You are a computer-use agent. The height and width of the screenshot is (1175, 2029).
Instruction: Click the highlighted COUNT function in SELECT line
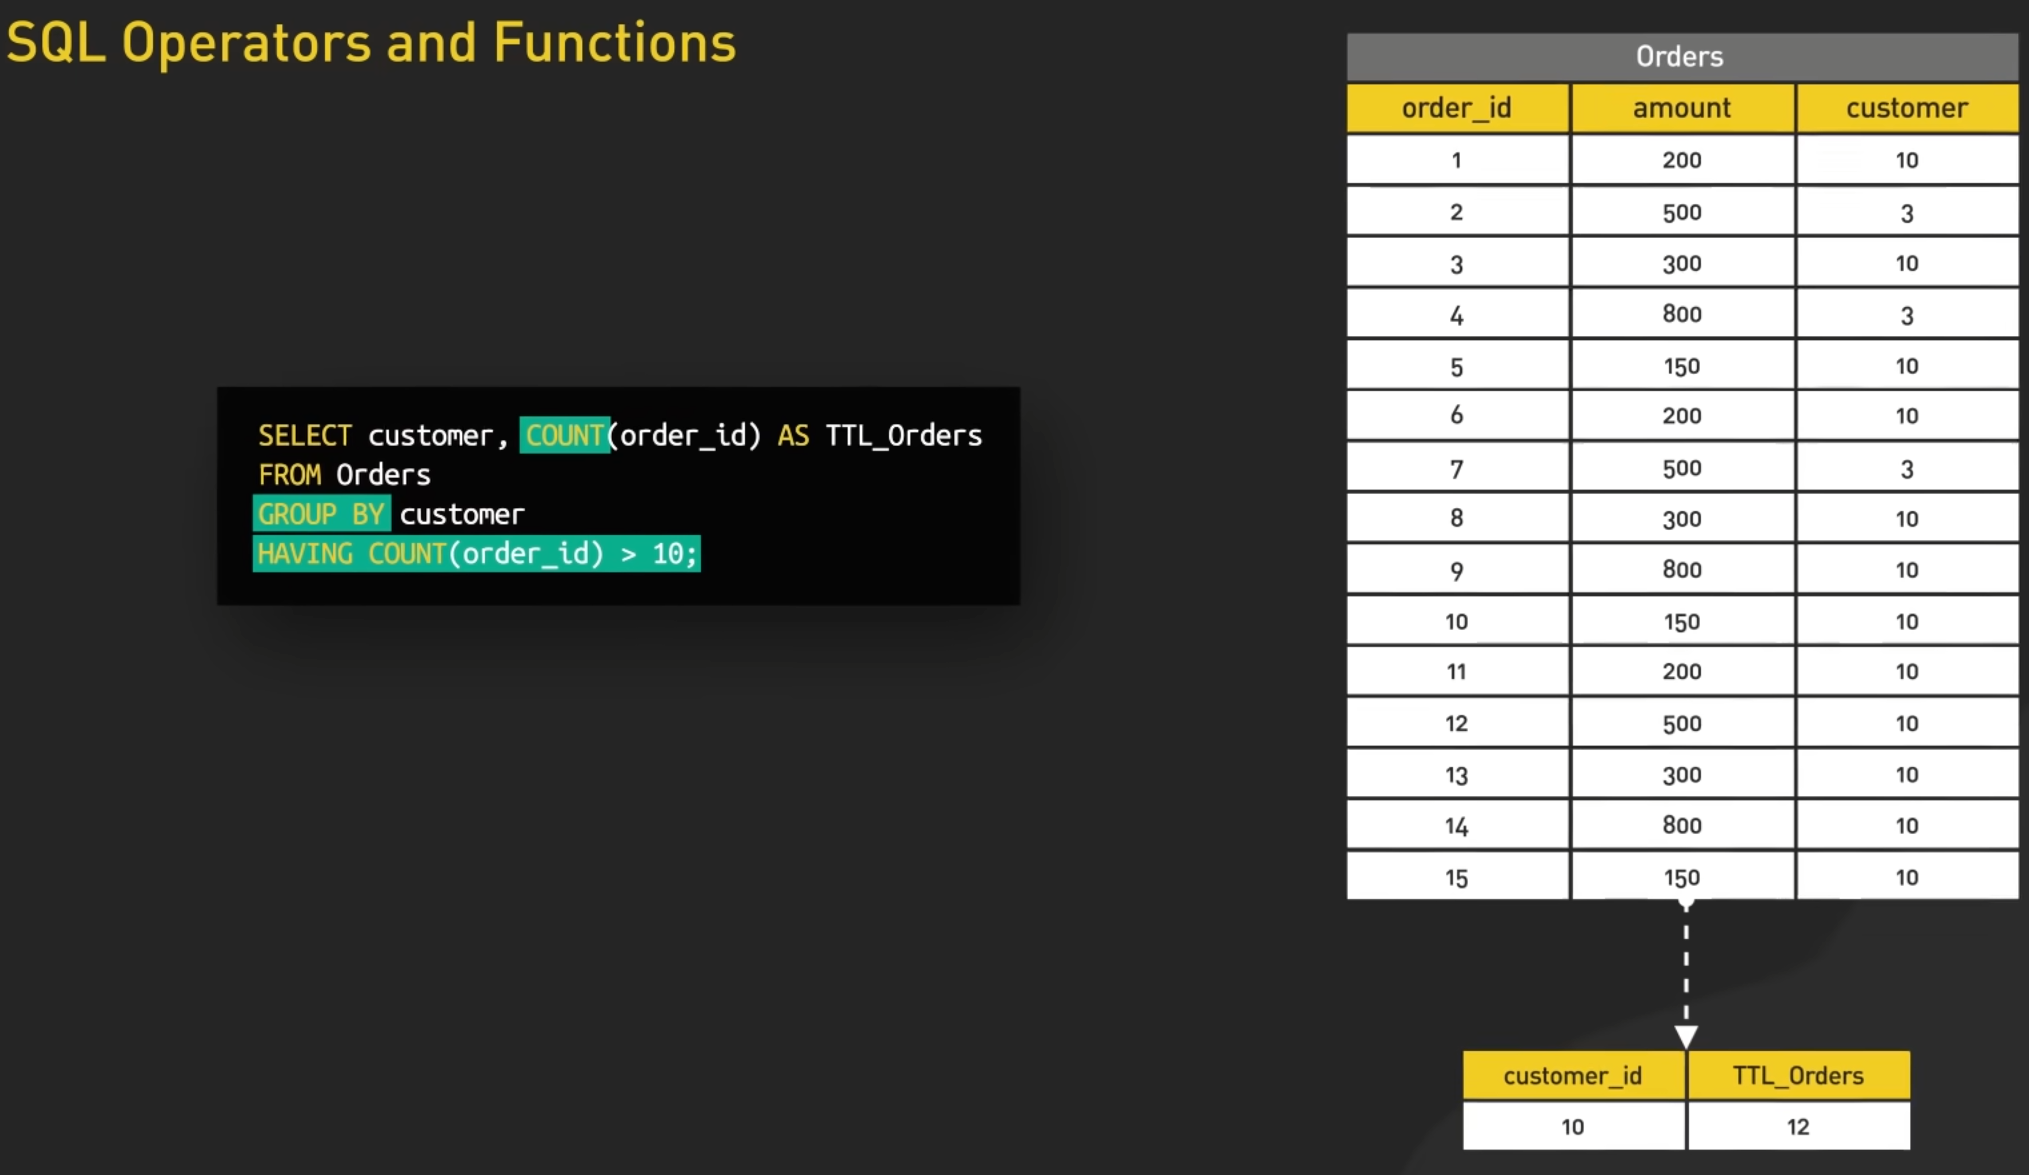564,436
